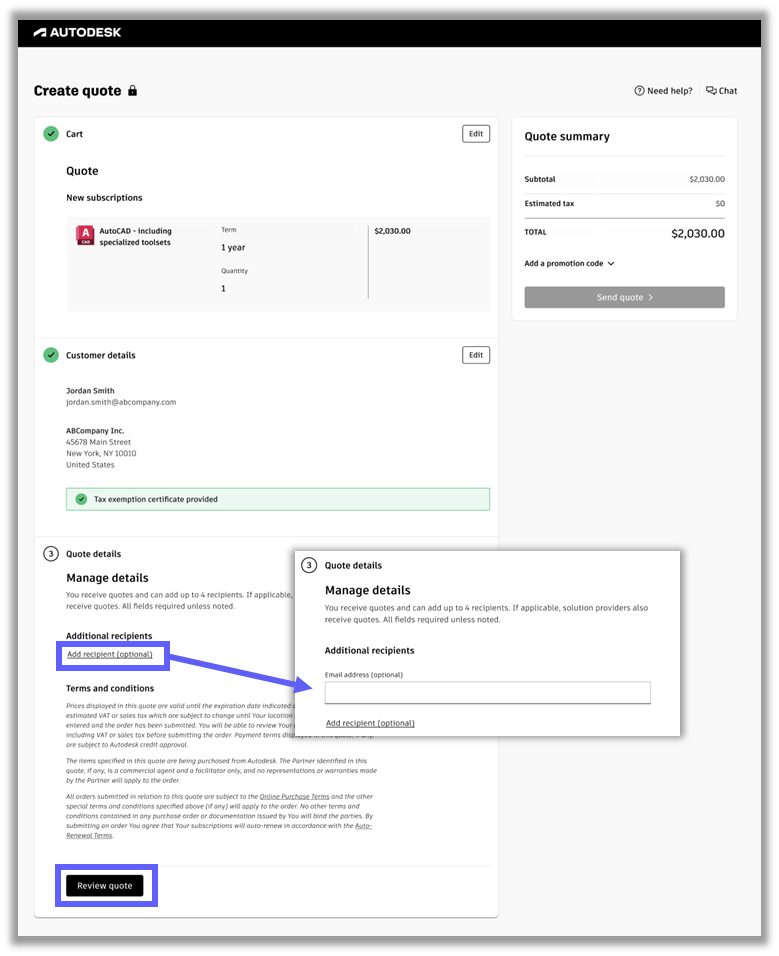This screenshot has height=956, width=779.
Task: Click the 'New subscriptions' label
Action: click(x=104, y=198)
